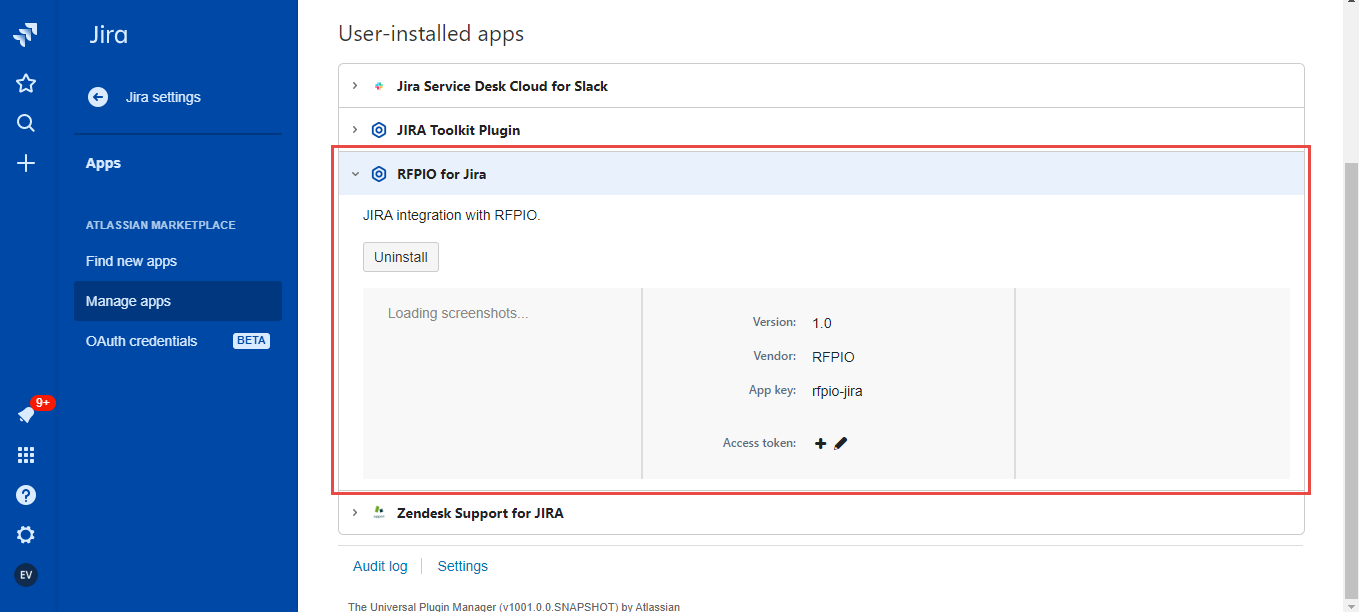
Task: Click the Apps heading in sidebar
Action: pos(103,163)
